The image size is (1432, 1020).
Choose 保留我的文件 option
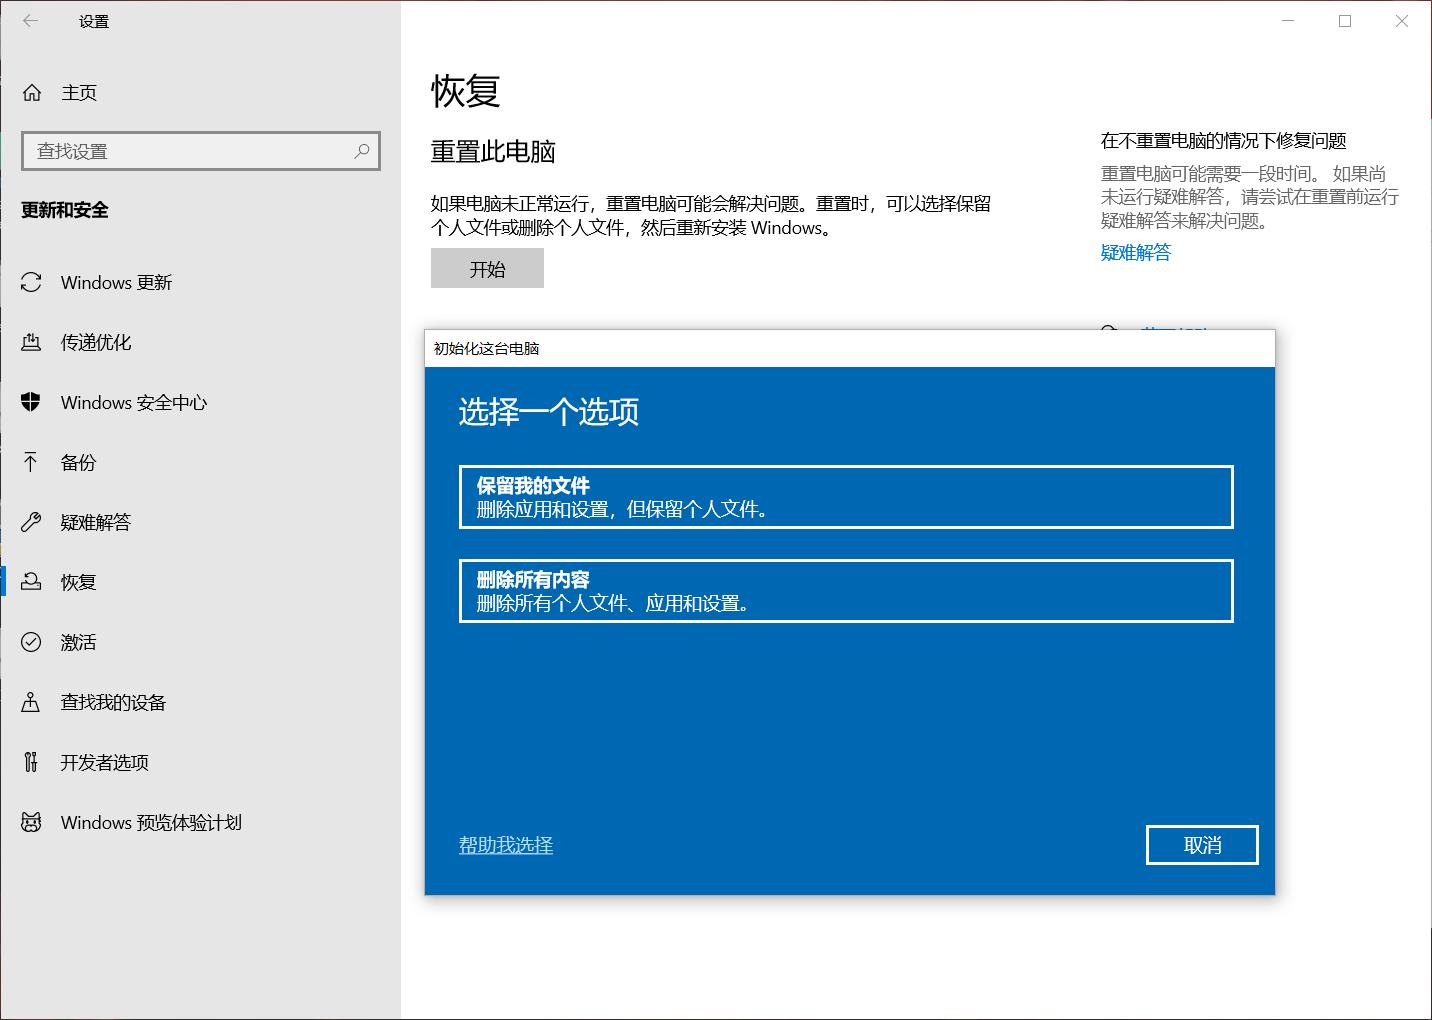pos(846,497)
